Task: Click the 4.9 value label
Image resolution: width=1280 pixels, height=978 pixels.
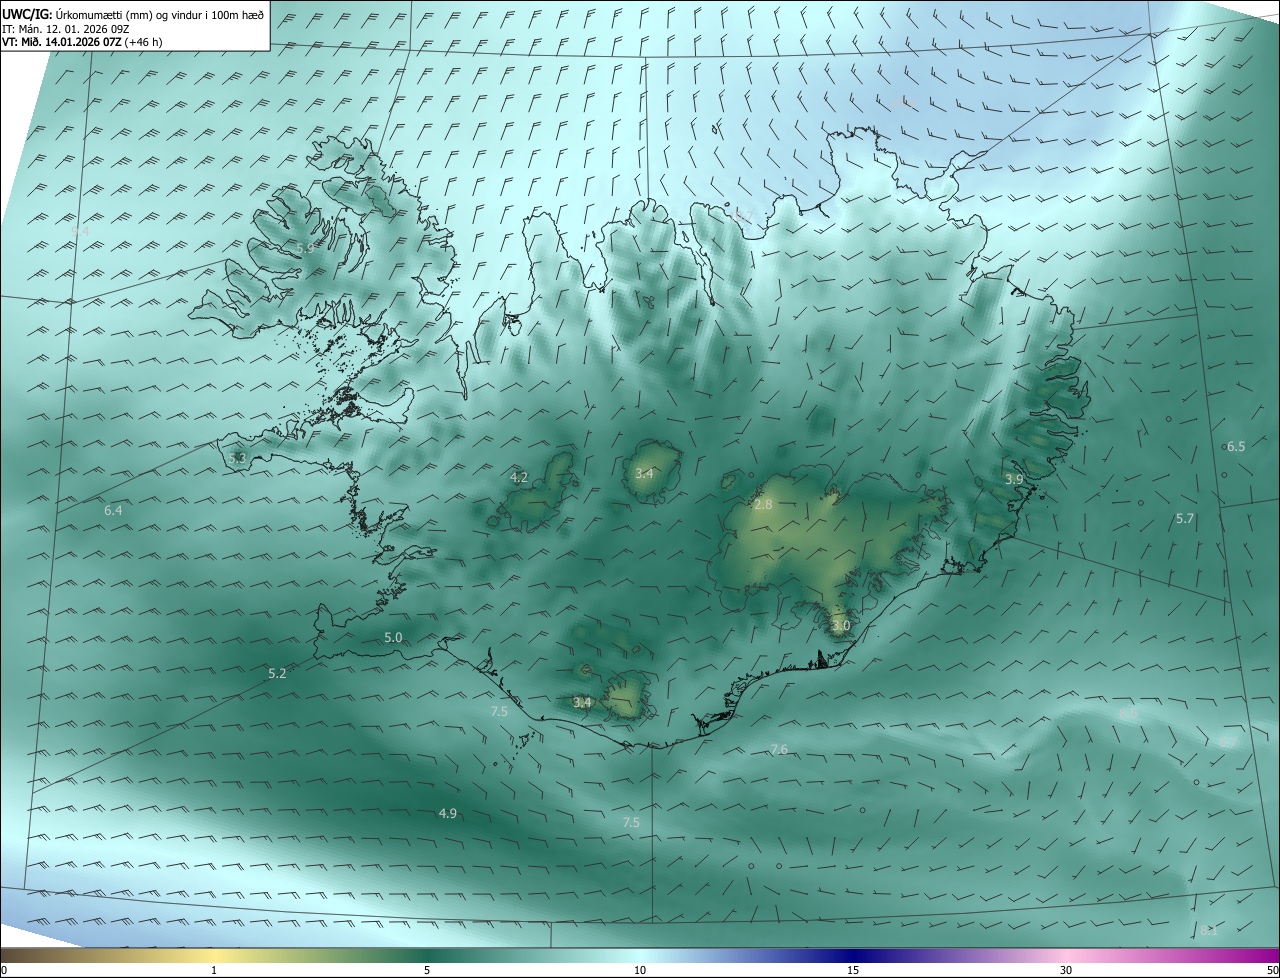Action: [x=448, y=814]
